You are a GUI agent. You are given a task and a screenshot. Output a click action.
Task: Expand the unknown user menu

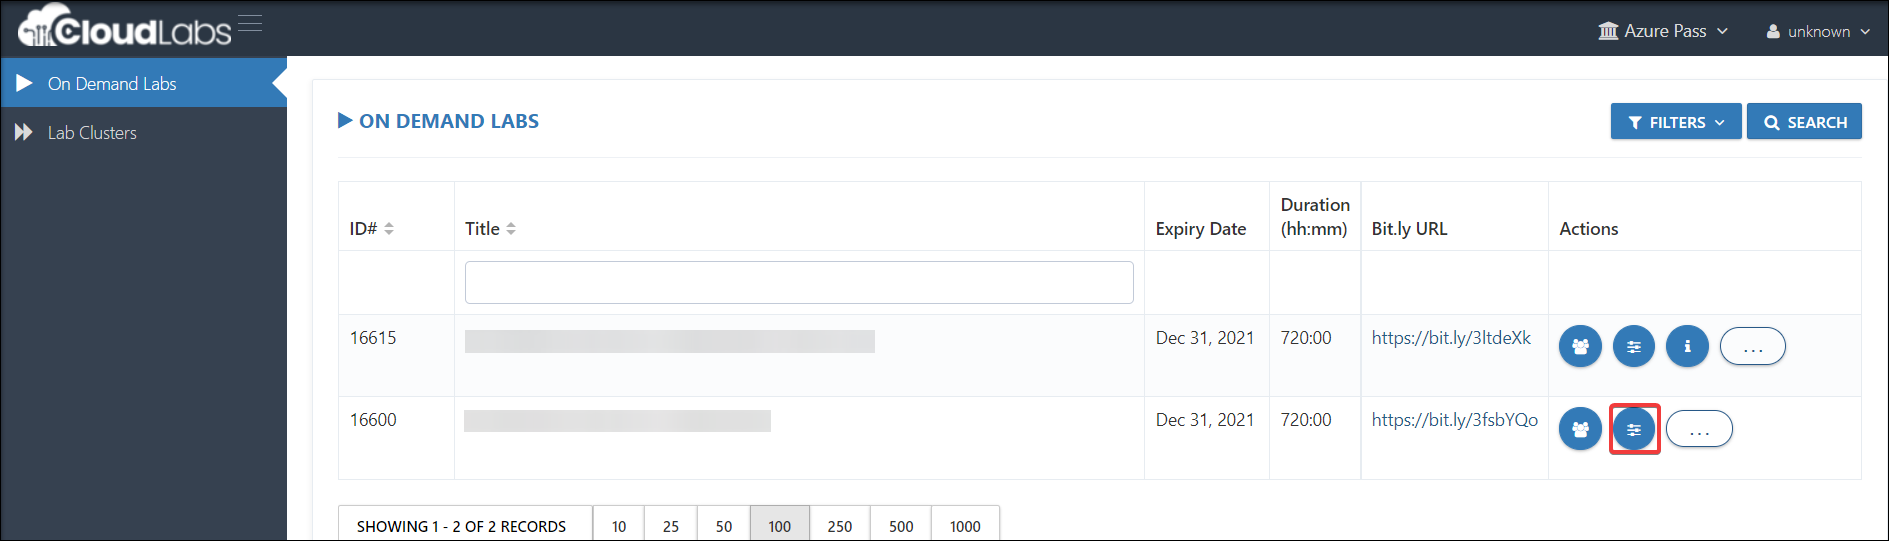(1818, 31)
